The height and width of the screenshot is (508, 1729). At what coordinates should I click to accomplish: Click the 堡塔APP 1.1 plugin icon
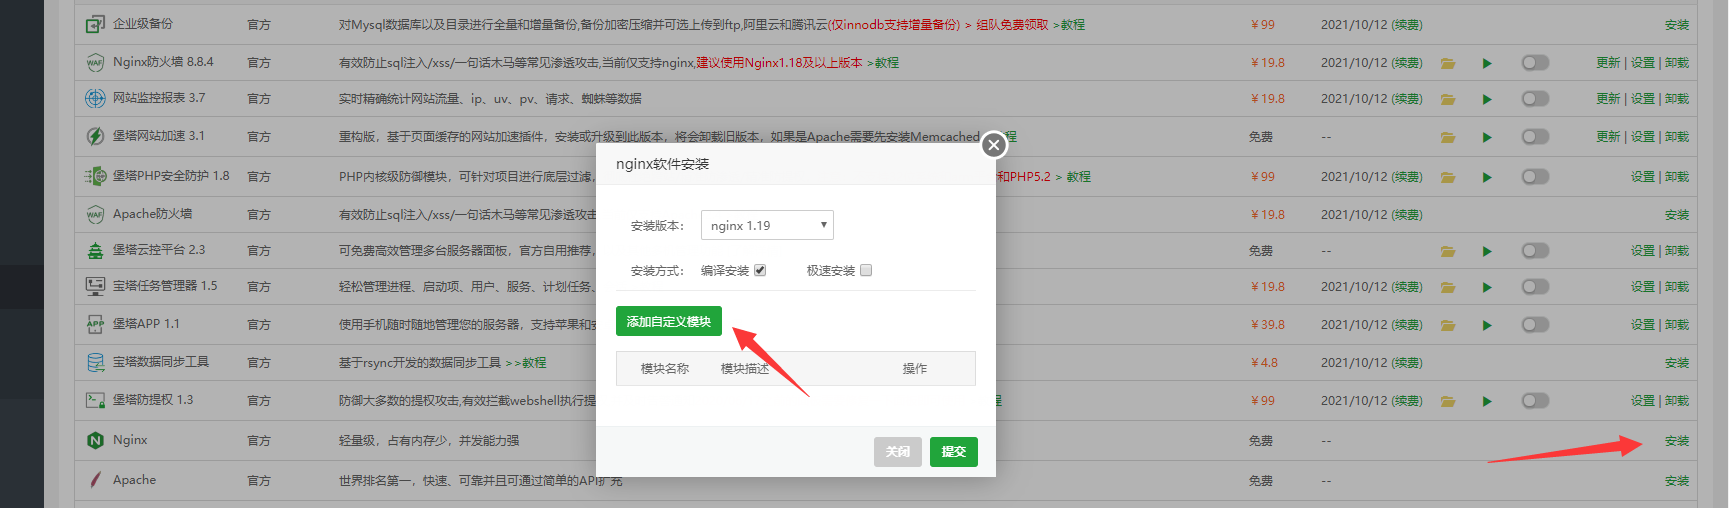pos(95,324)
